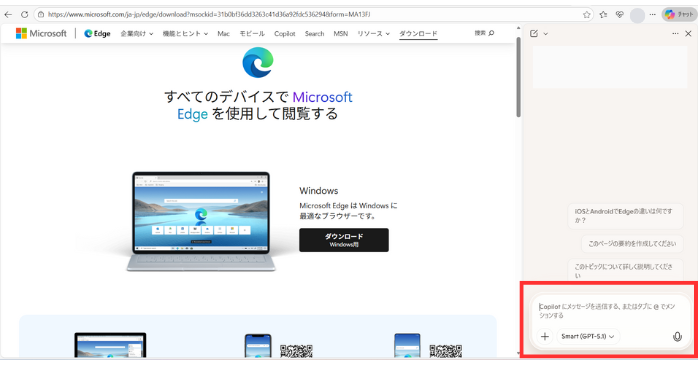698x365 pixels.
Task: Open Browser essentials heart icon
Action: (620, 15)
